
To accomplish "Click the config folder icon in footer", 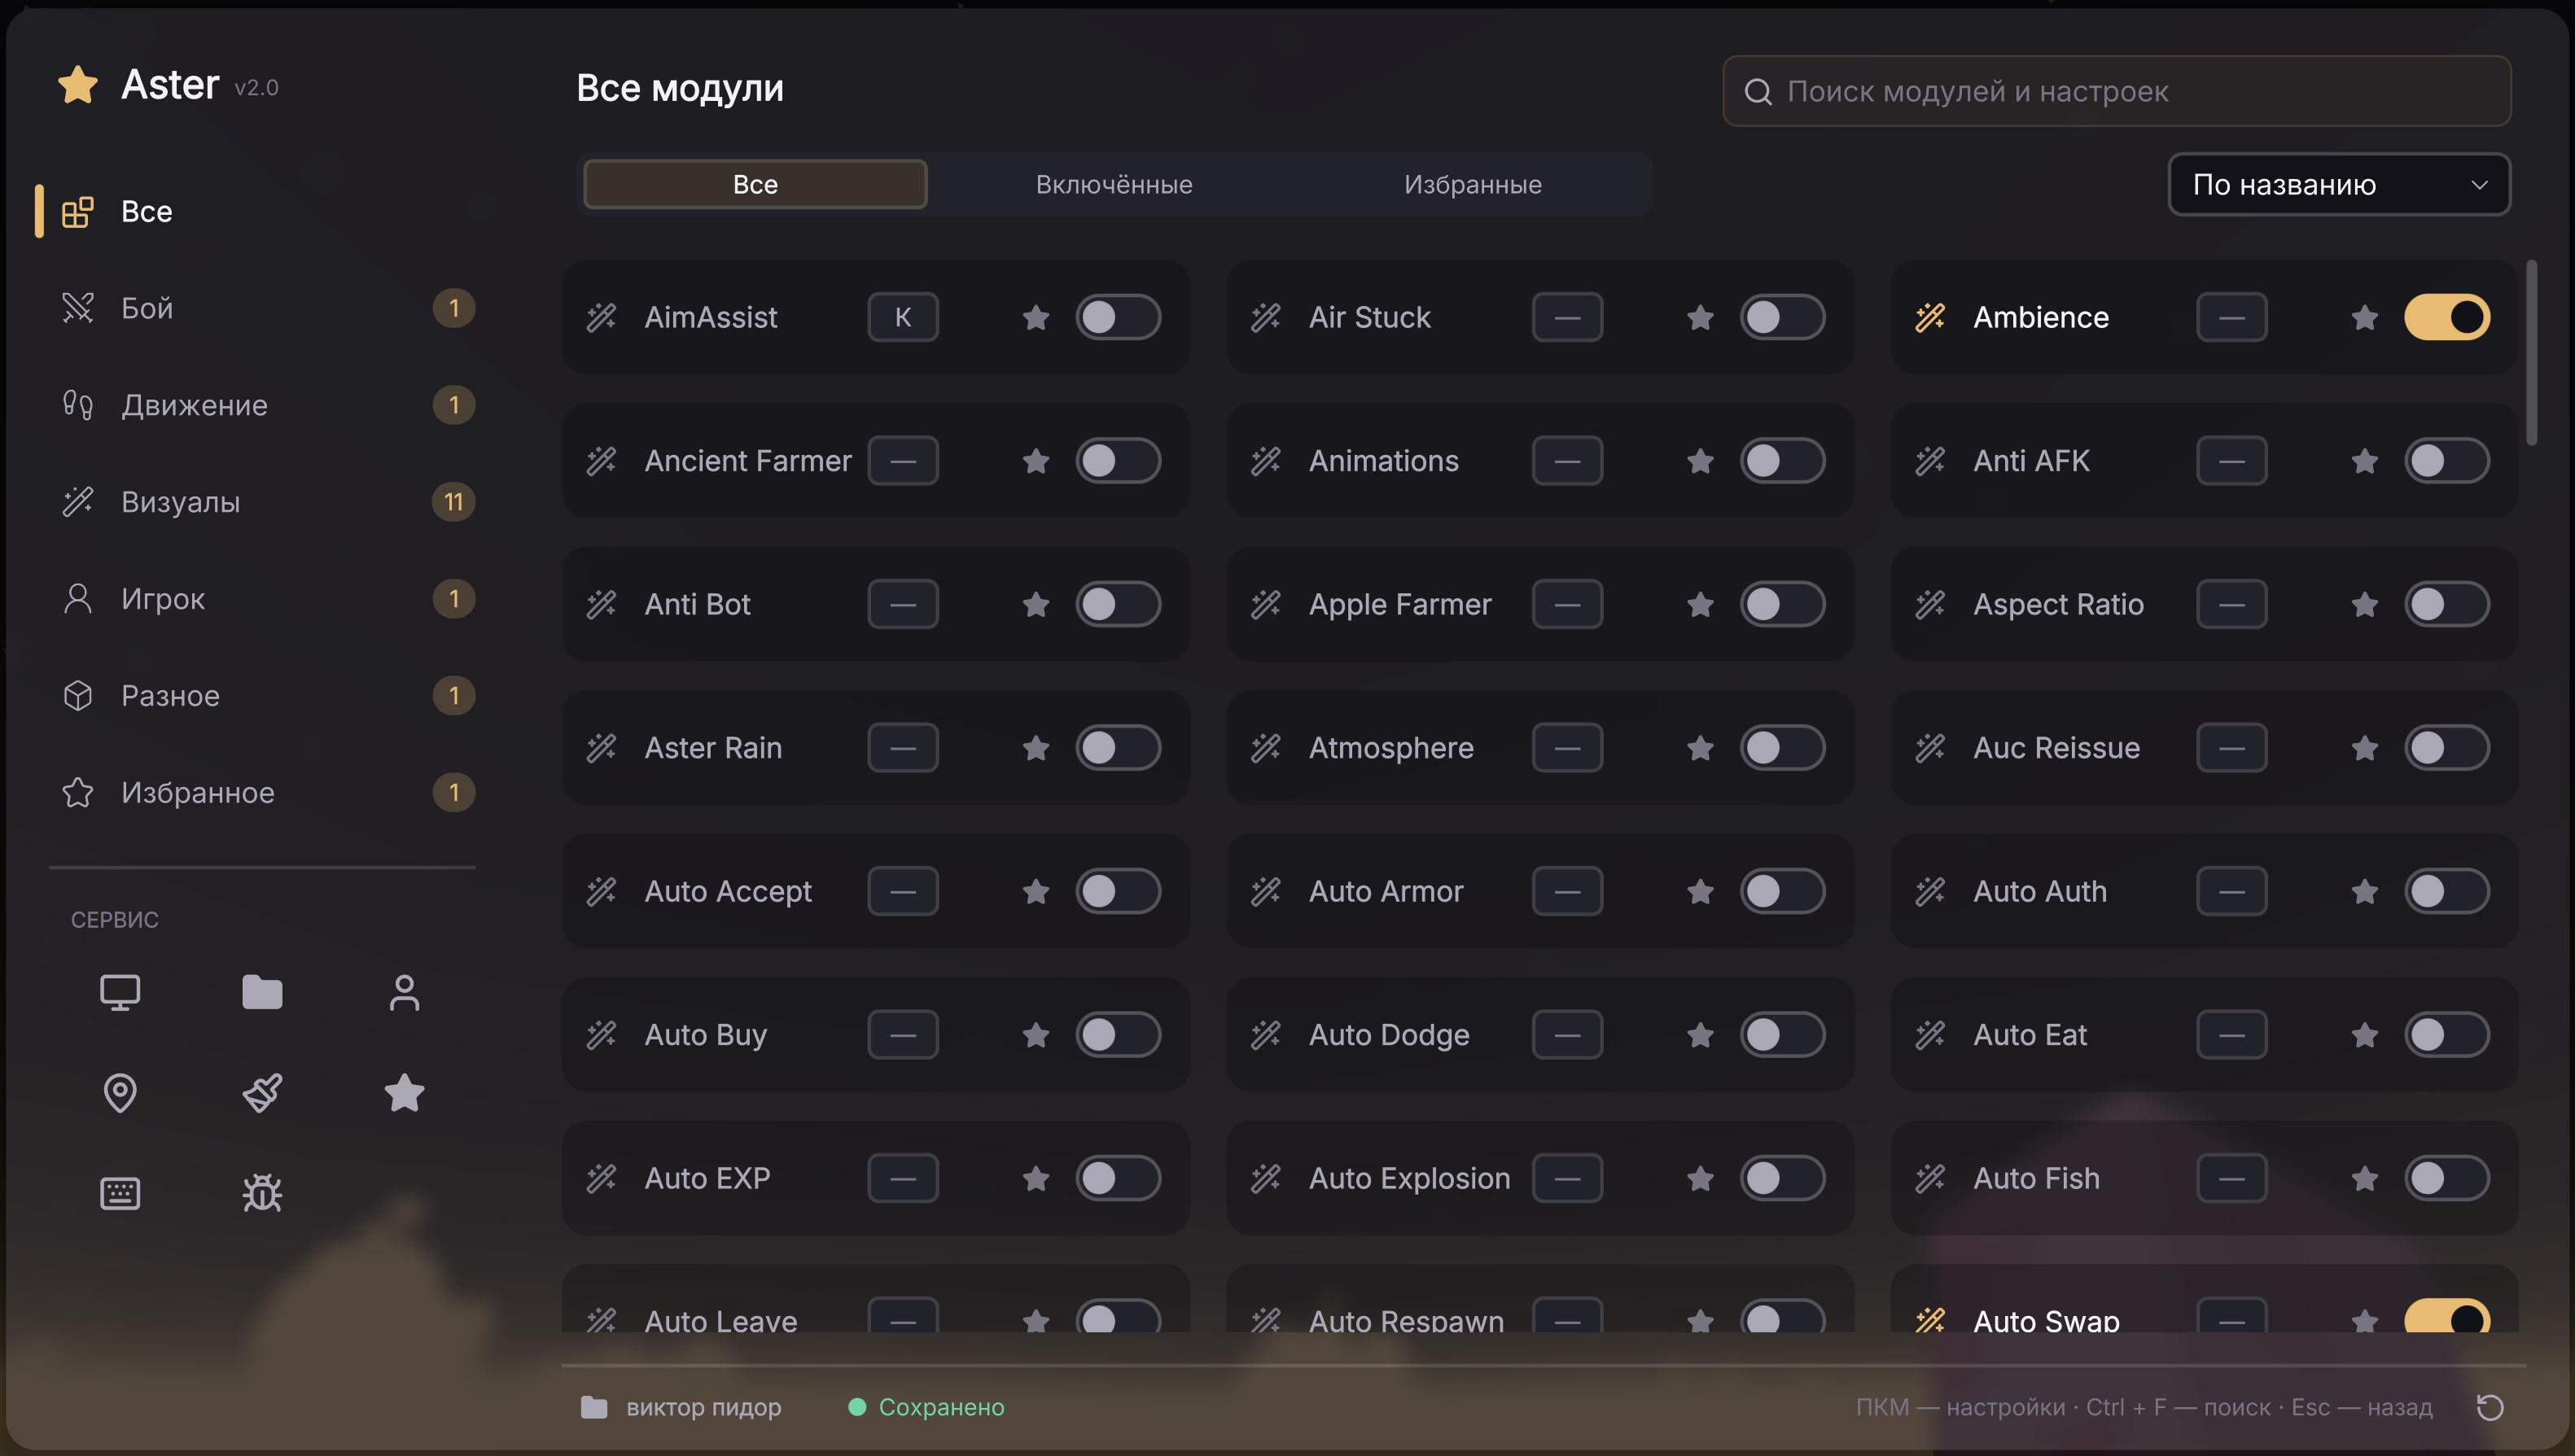I will (x=594, y=1407).
